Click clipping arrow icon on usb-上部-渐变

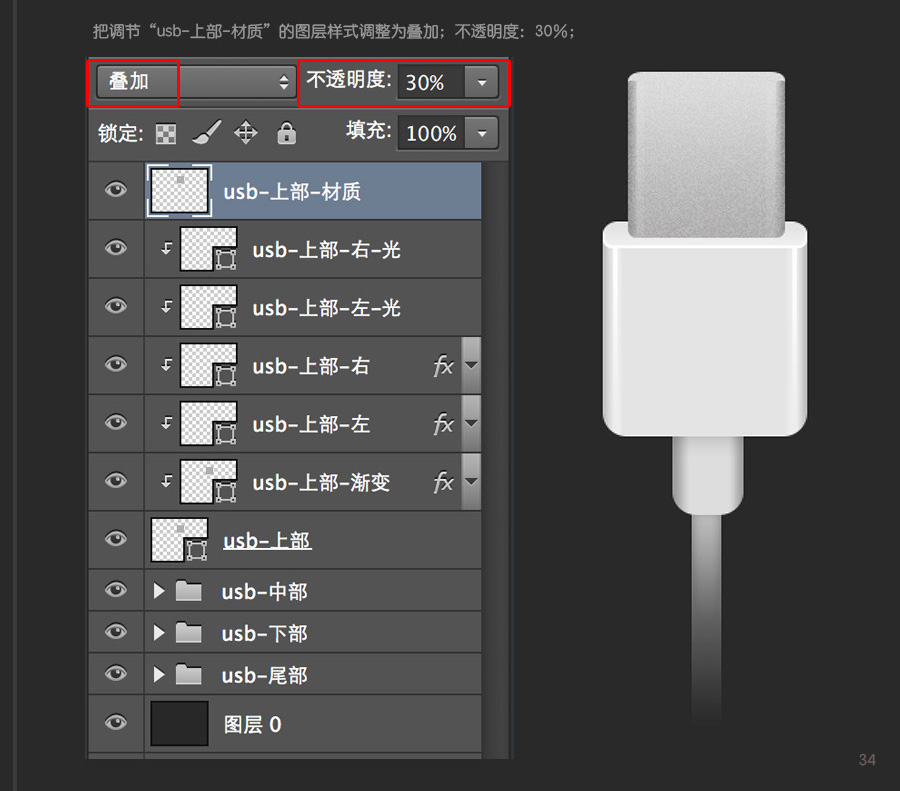point(166,481)
